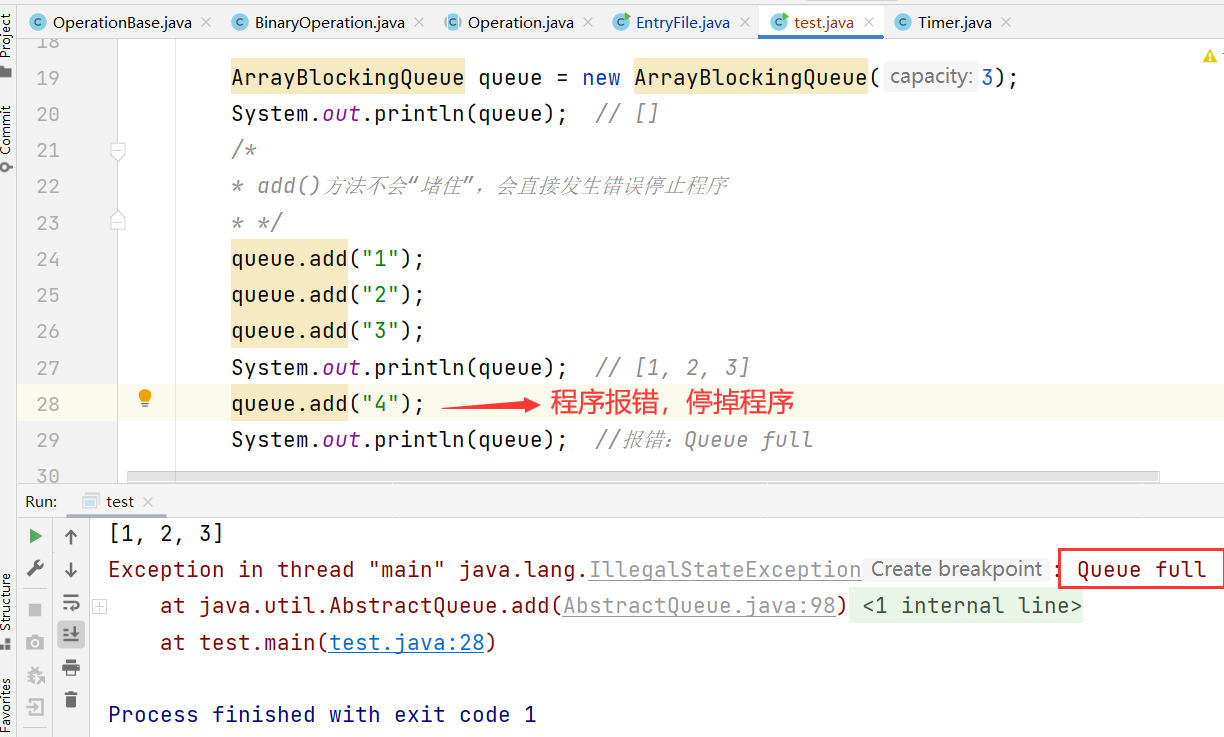Image resolution: width=1224 pixels, height=737 pixels.
Task: Click the IllegalStateException link in console
Action: pos(725,570)
